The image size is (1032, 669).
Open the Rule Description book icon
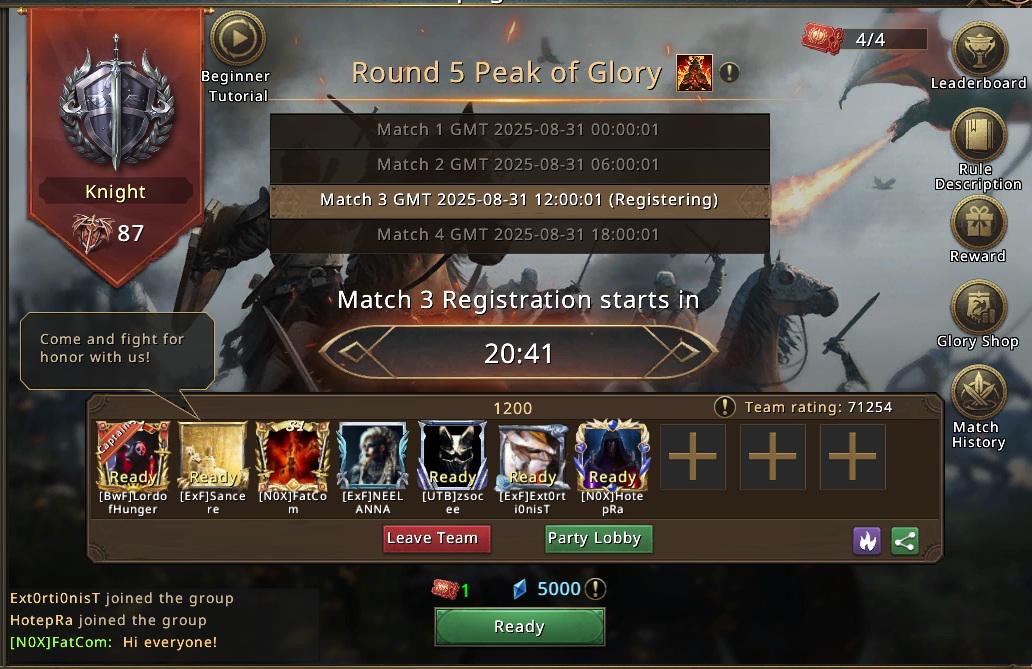click(979, 135)
